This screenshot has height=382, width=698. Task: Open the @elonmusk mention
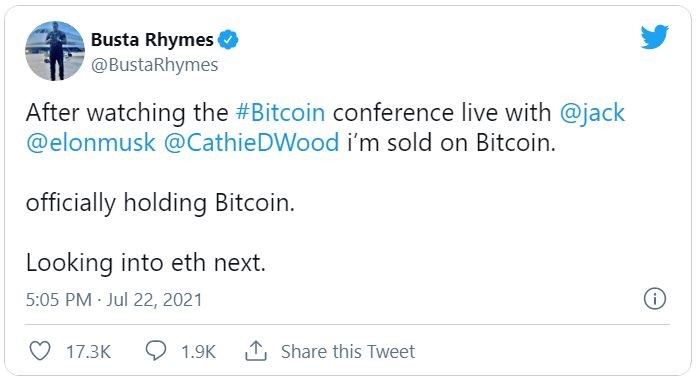(91, 143)
